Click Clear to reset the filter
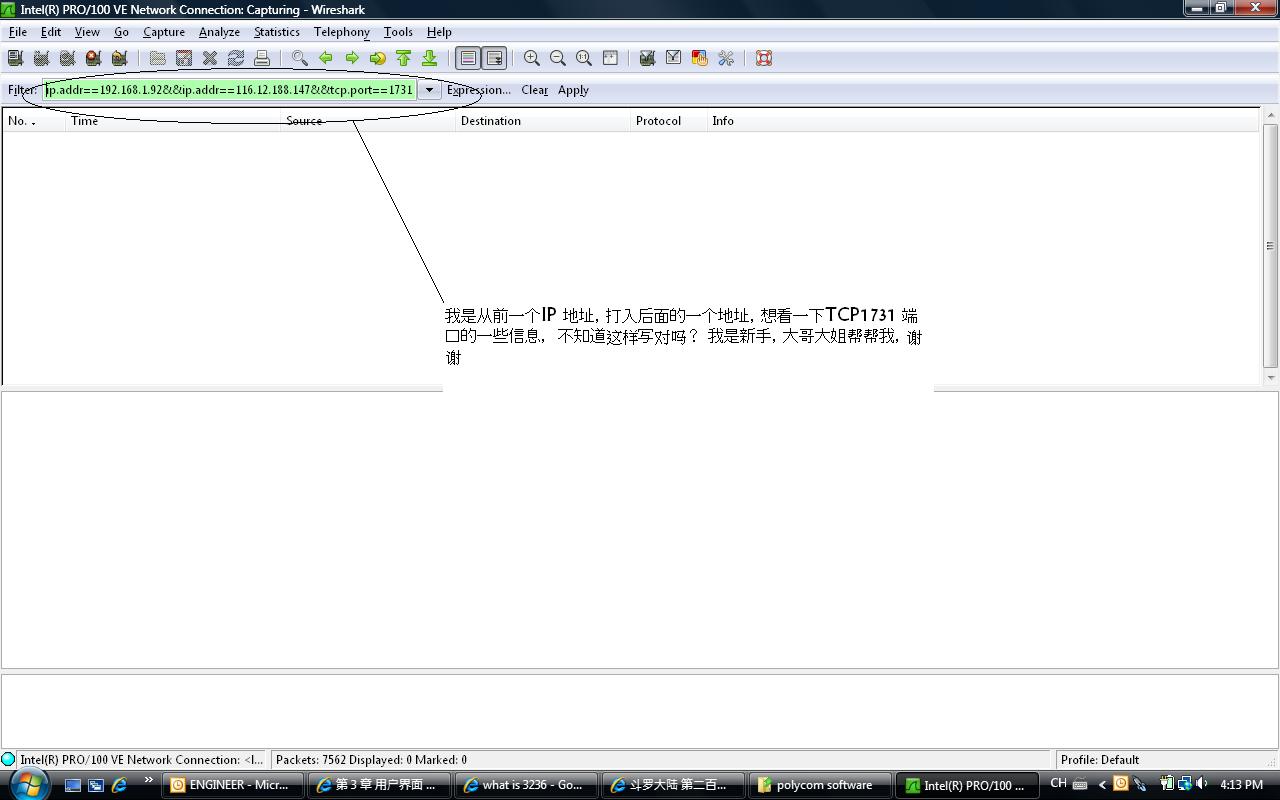Screen dimensions: 1280x800 pyautogui.click(x=534, y=90)
